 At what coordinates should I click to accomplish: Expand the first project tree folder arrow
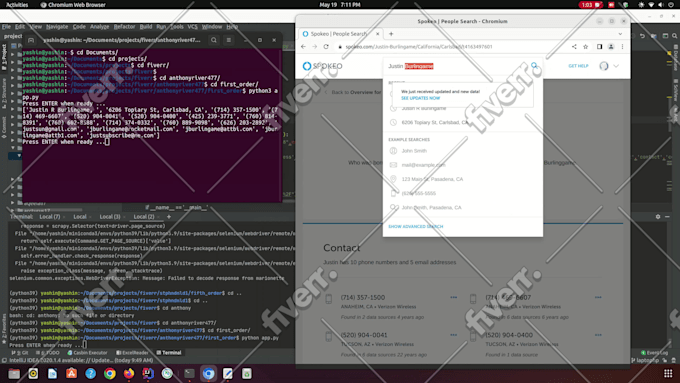click(x=13, y=55)
